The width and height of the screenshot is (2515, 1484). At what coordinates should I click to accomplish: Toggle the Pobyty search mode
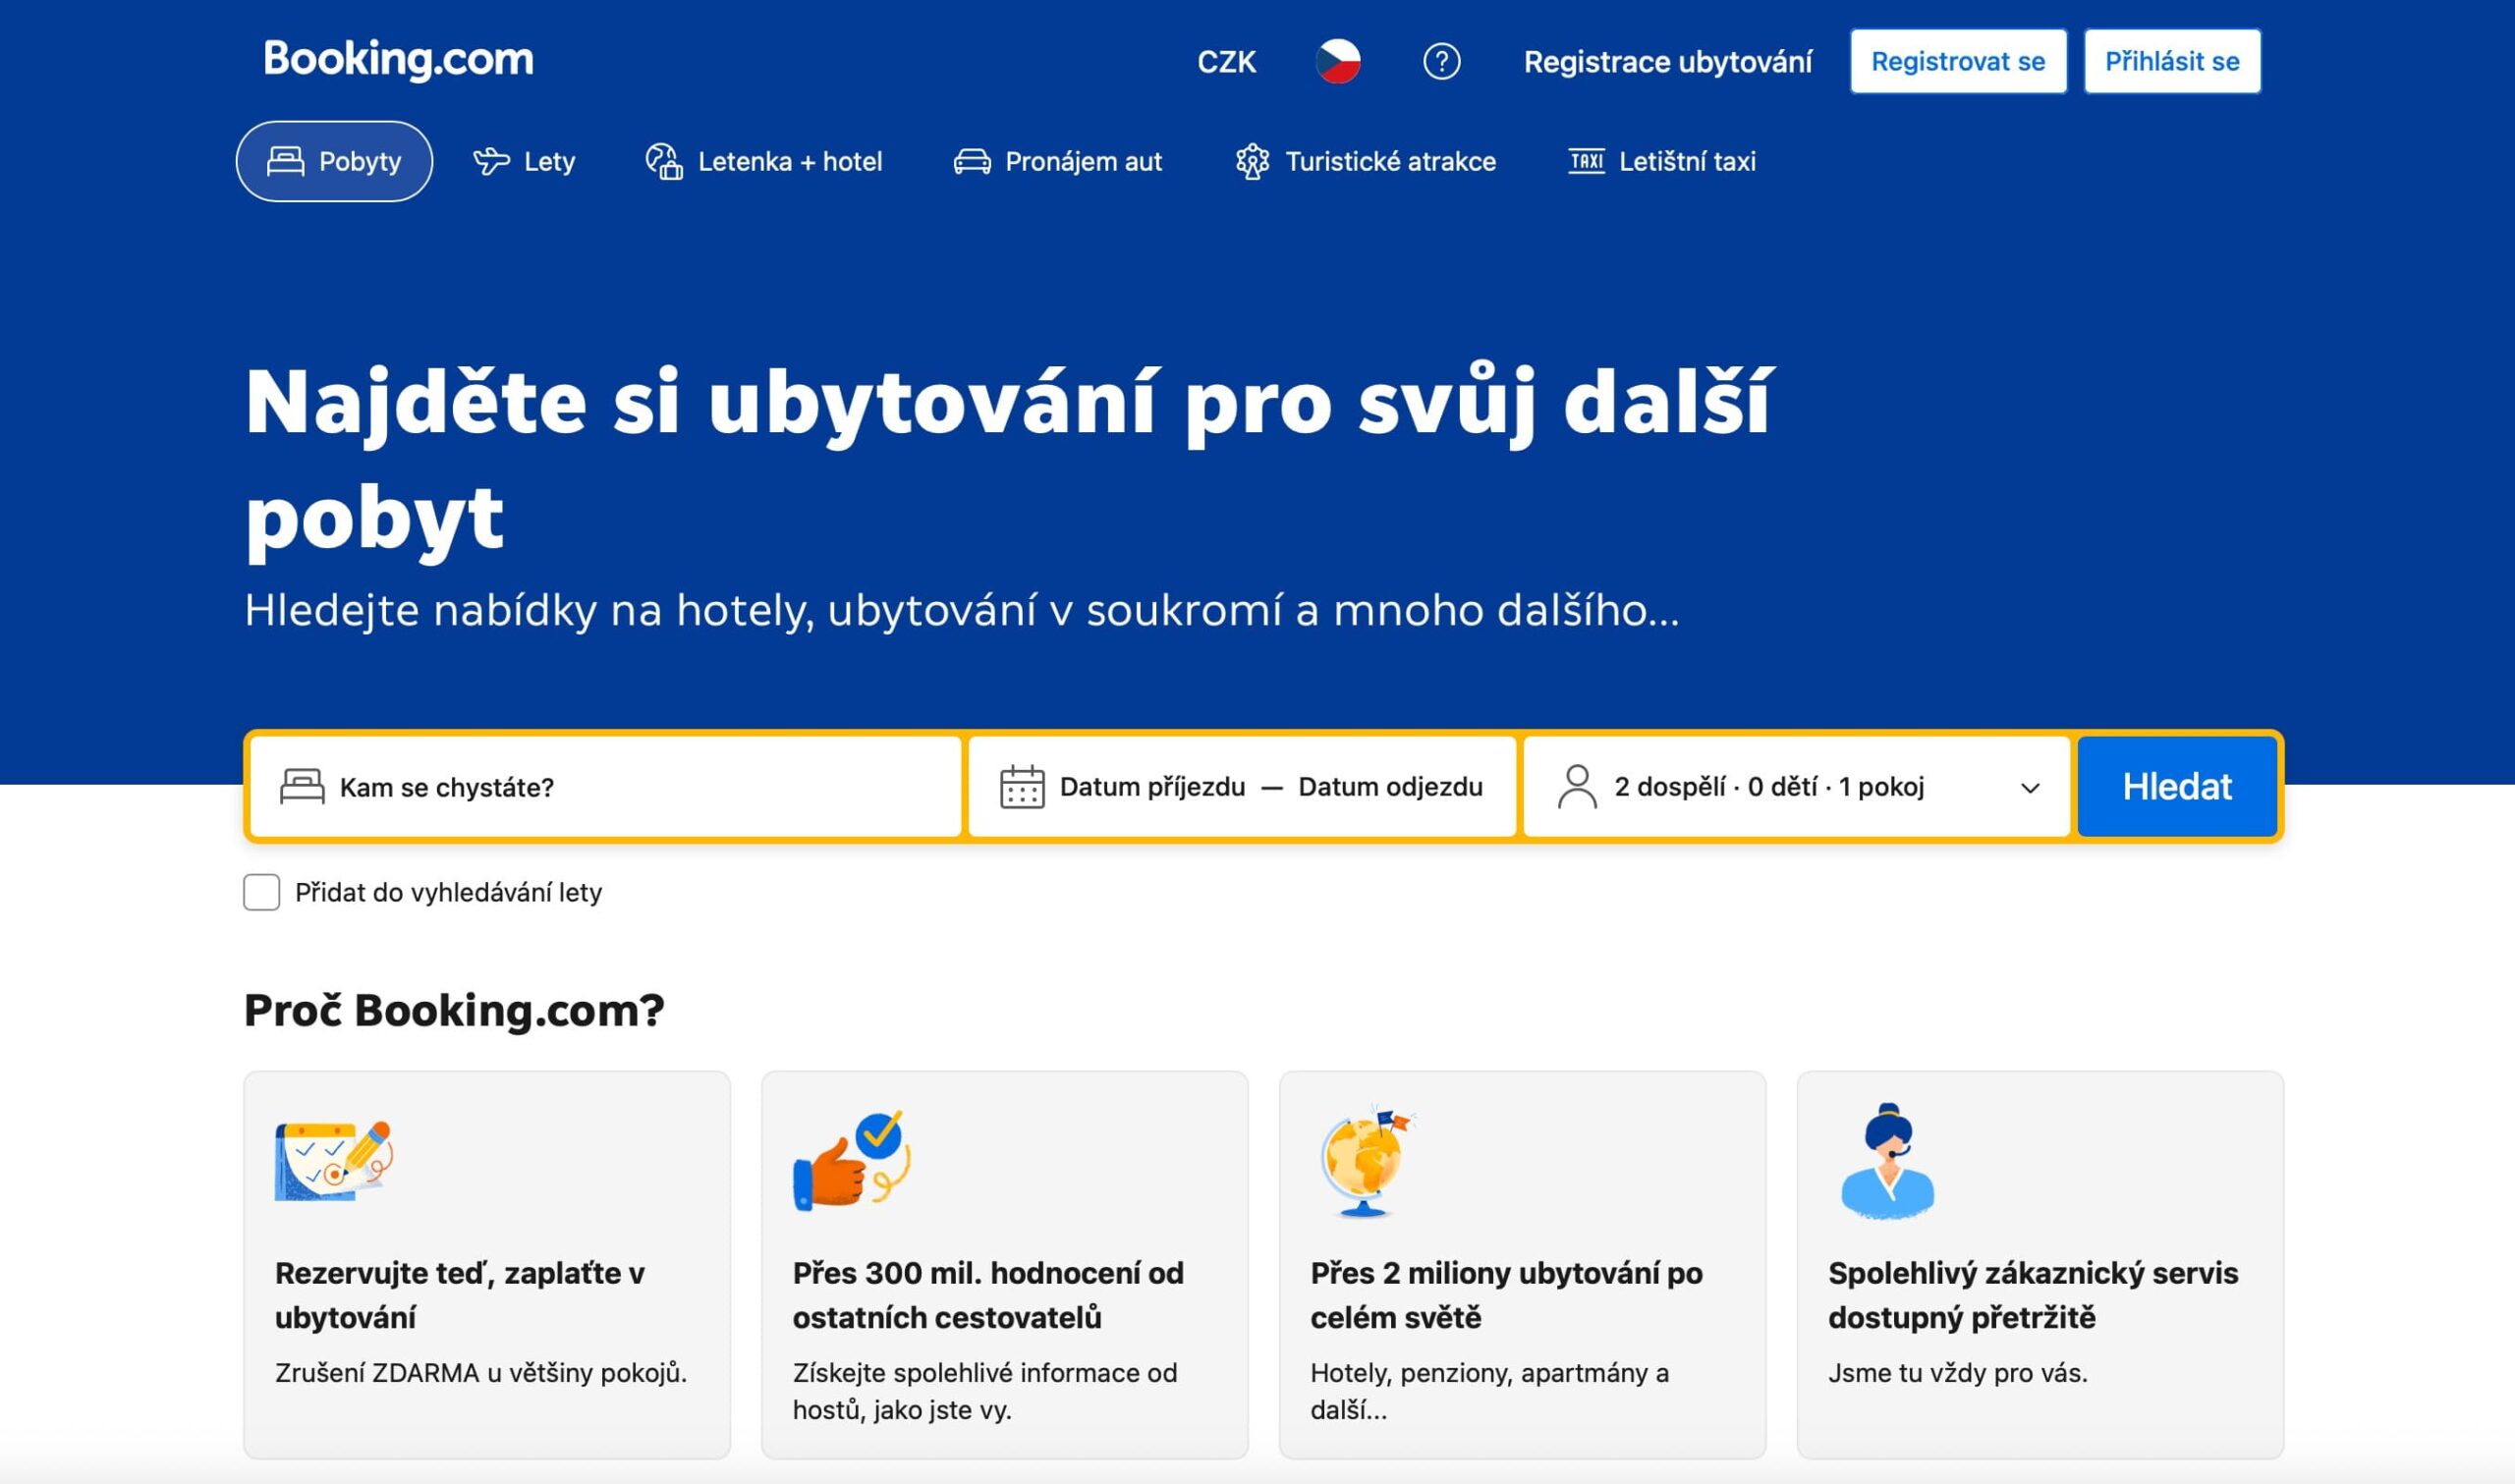coord(334,161)
